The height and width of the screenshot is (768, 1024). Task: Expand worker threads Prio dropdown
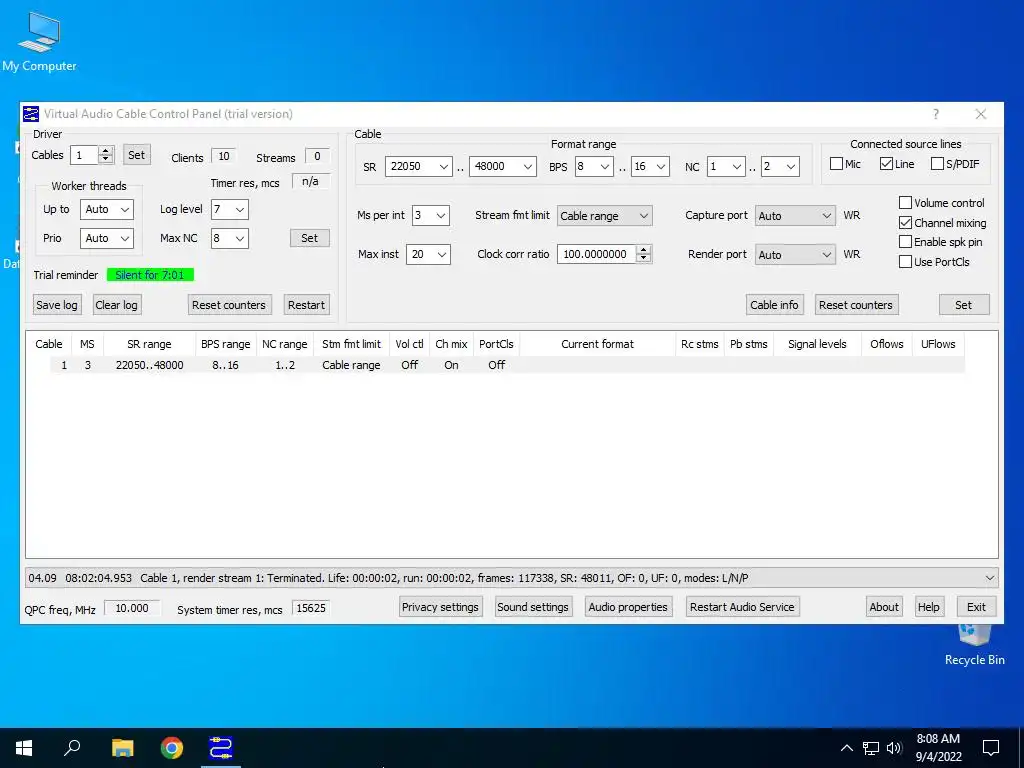click(x=106, y=238)
